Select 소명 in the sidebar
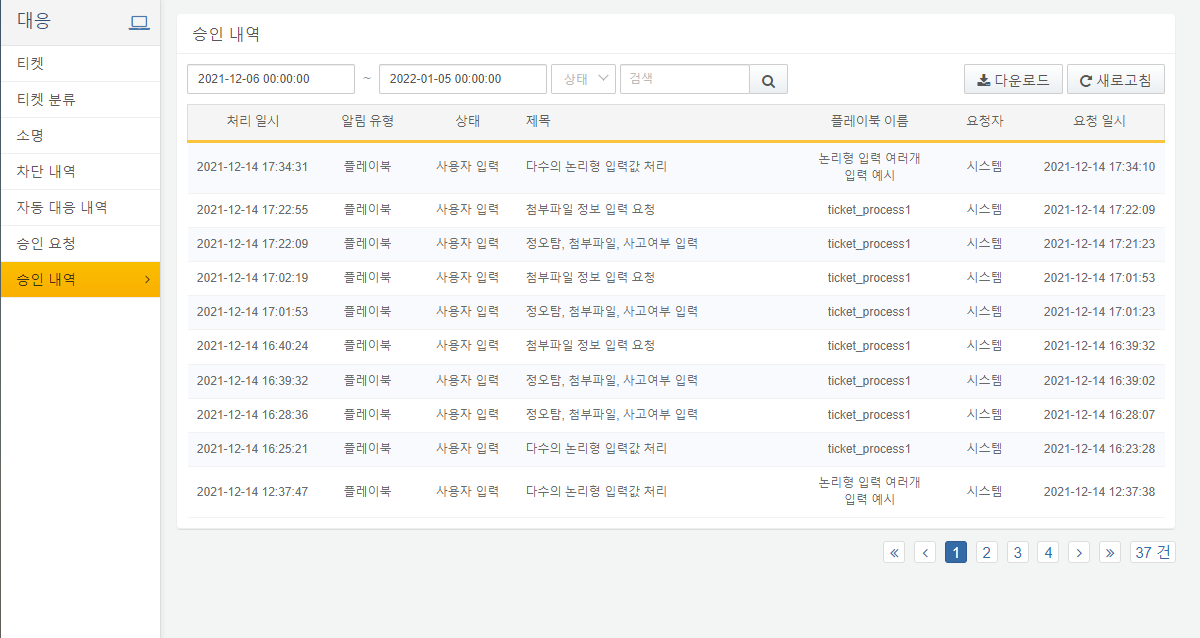Viewport: 1200px width, 638px height. [80, 136]
